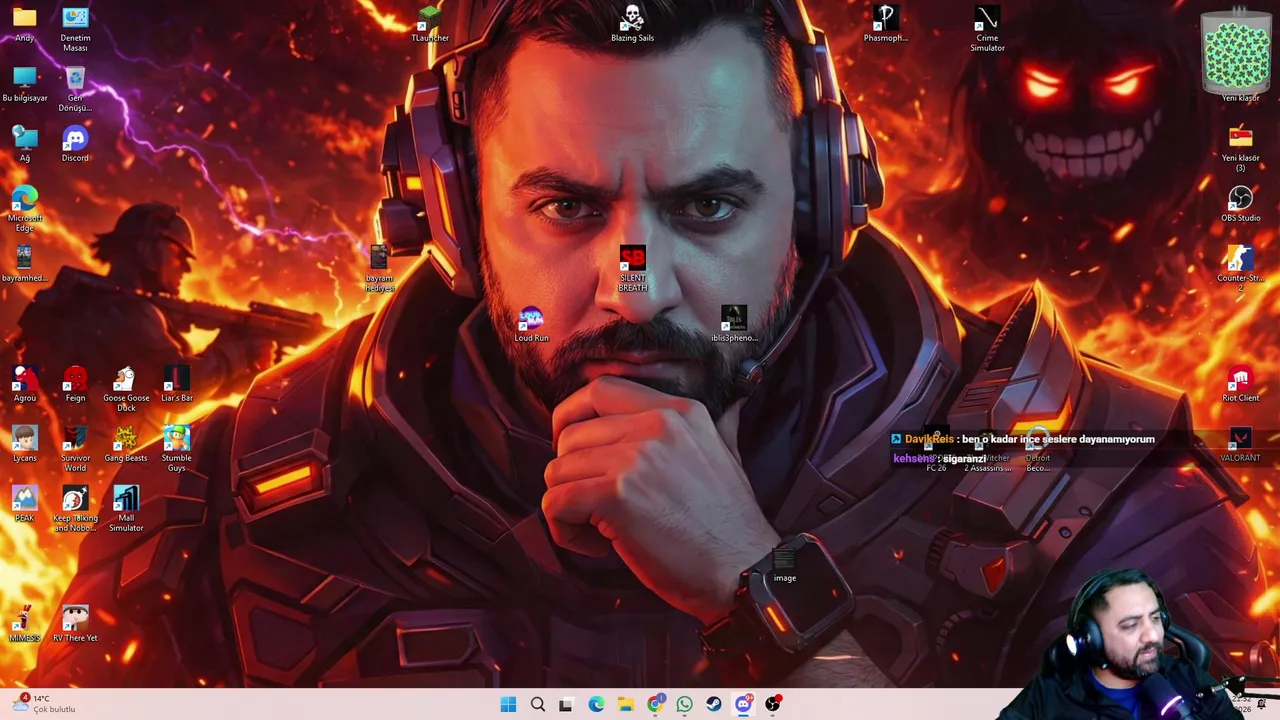Select Keep Talking and Nobody shortcut
This screenshot has width=1280, height=720.
(x=75, y=509)
